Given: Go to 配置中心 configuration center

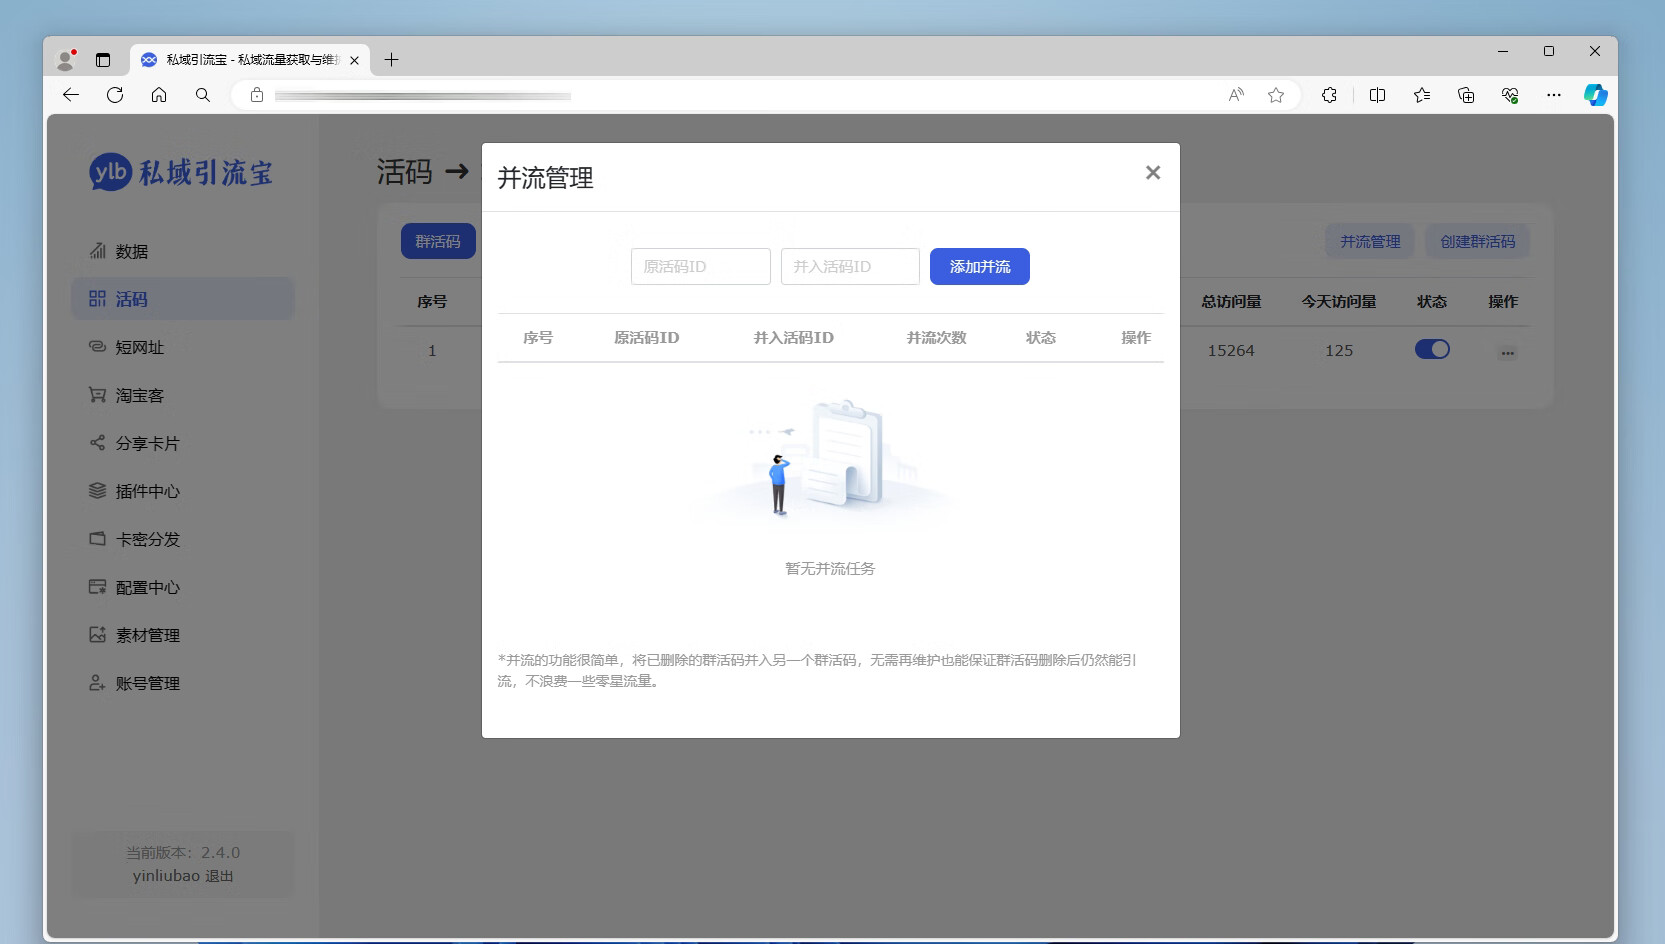Looking at the screenshot, I should 147,587.
